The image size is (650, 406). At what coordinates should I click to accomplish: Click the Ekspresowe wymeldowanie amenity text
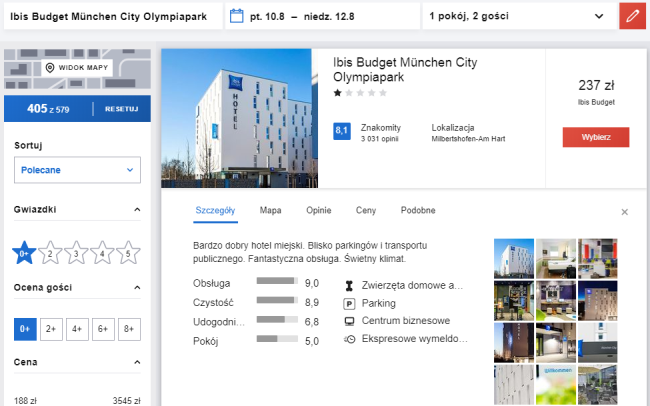pos(415,339)
